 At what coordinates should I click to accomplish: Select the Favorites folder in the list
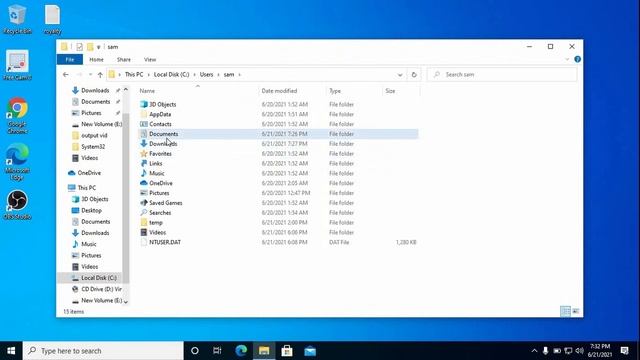(160, 154)
